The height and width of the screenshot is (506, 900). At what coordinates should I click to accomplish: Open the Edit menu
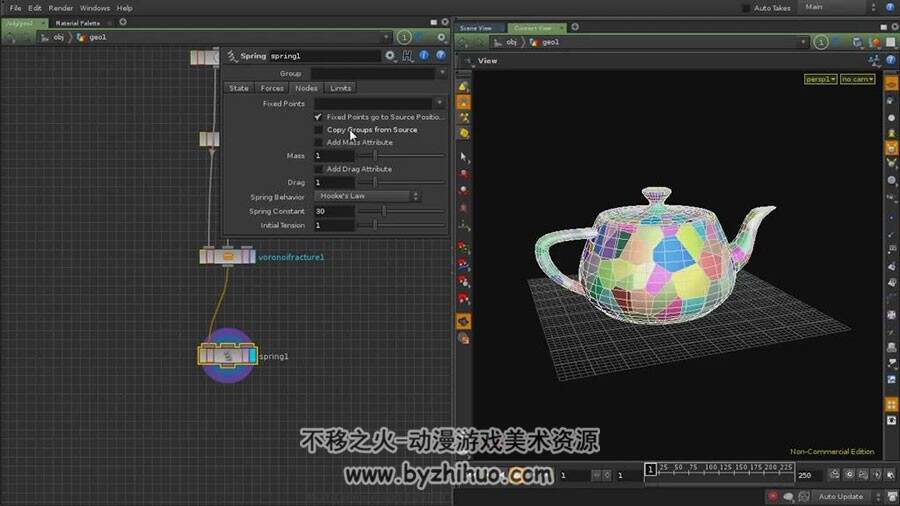click(x=35, y=8)
